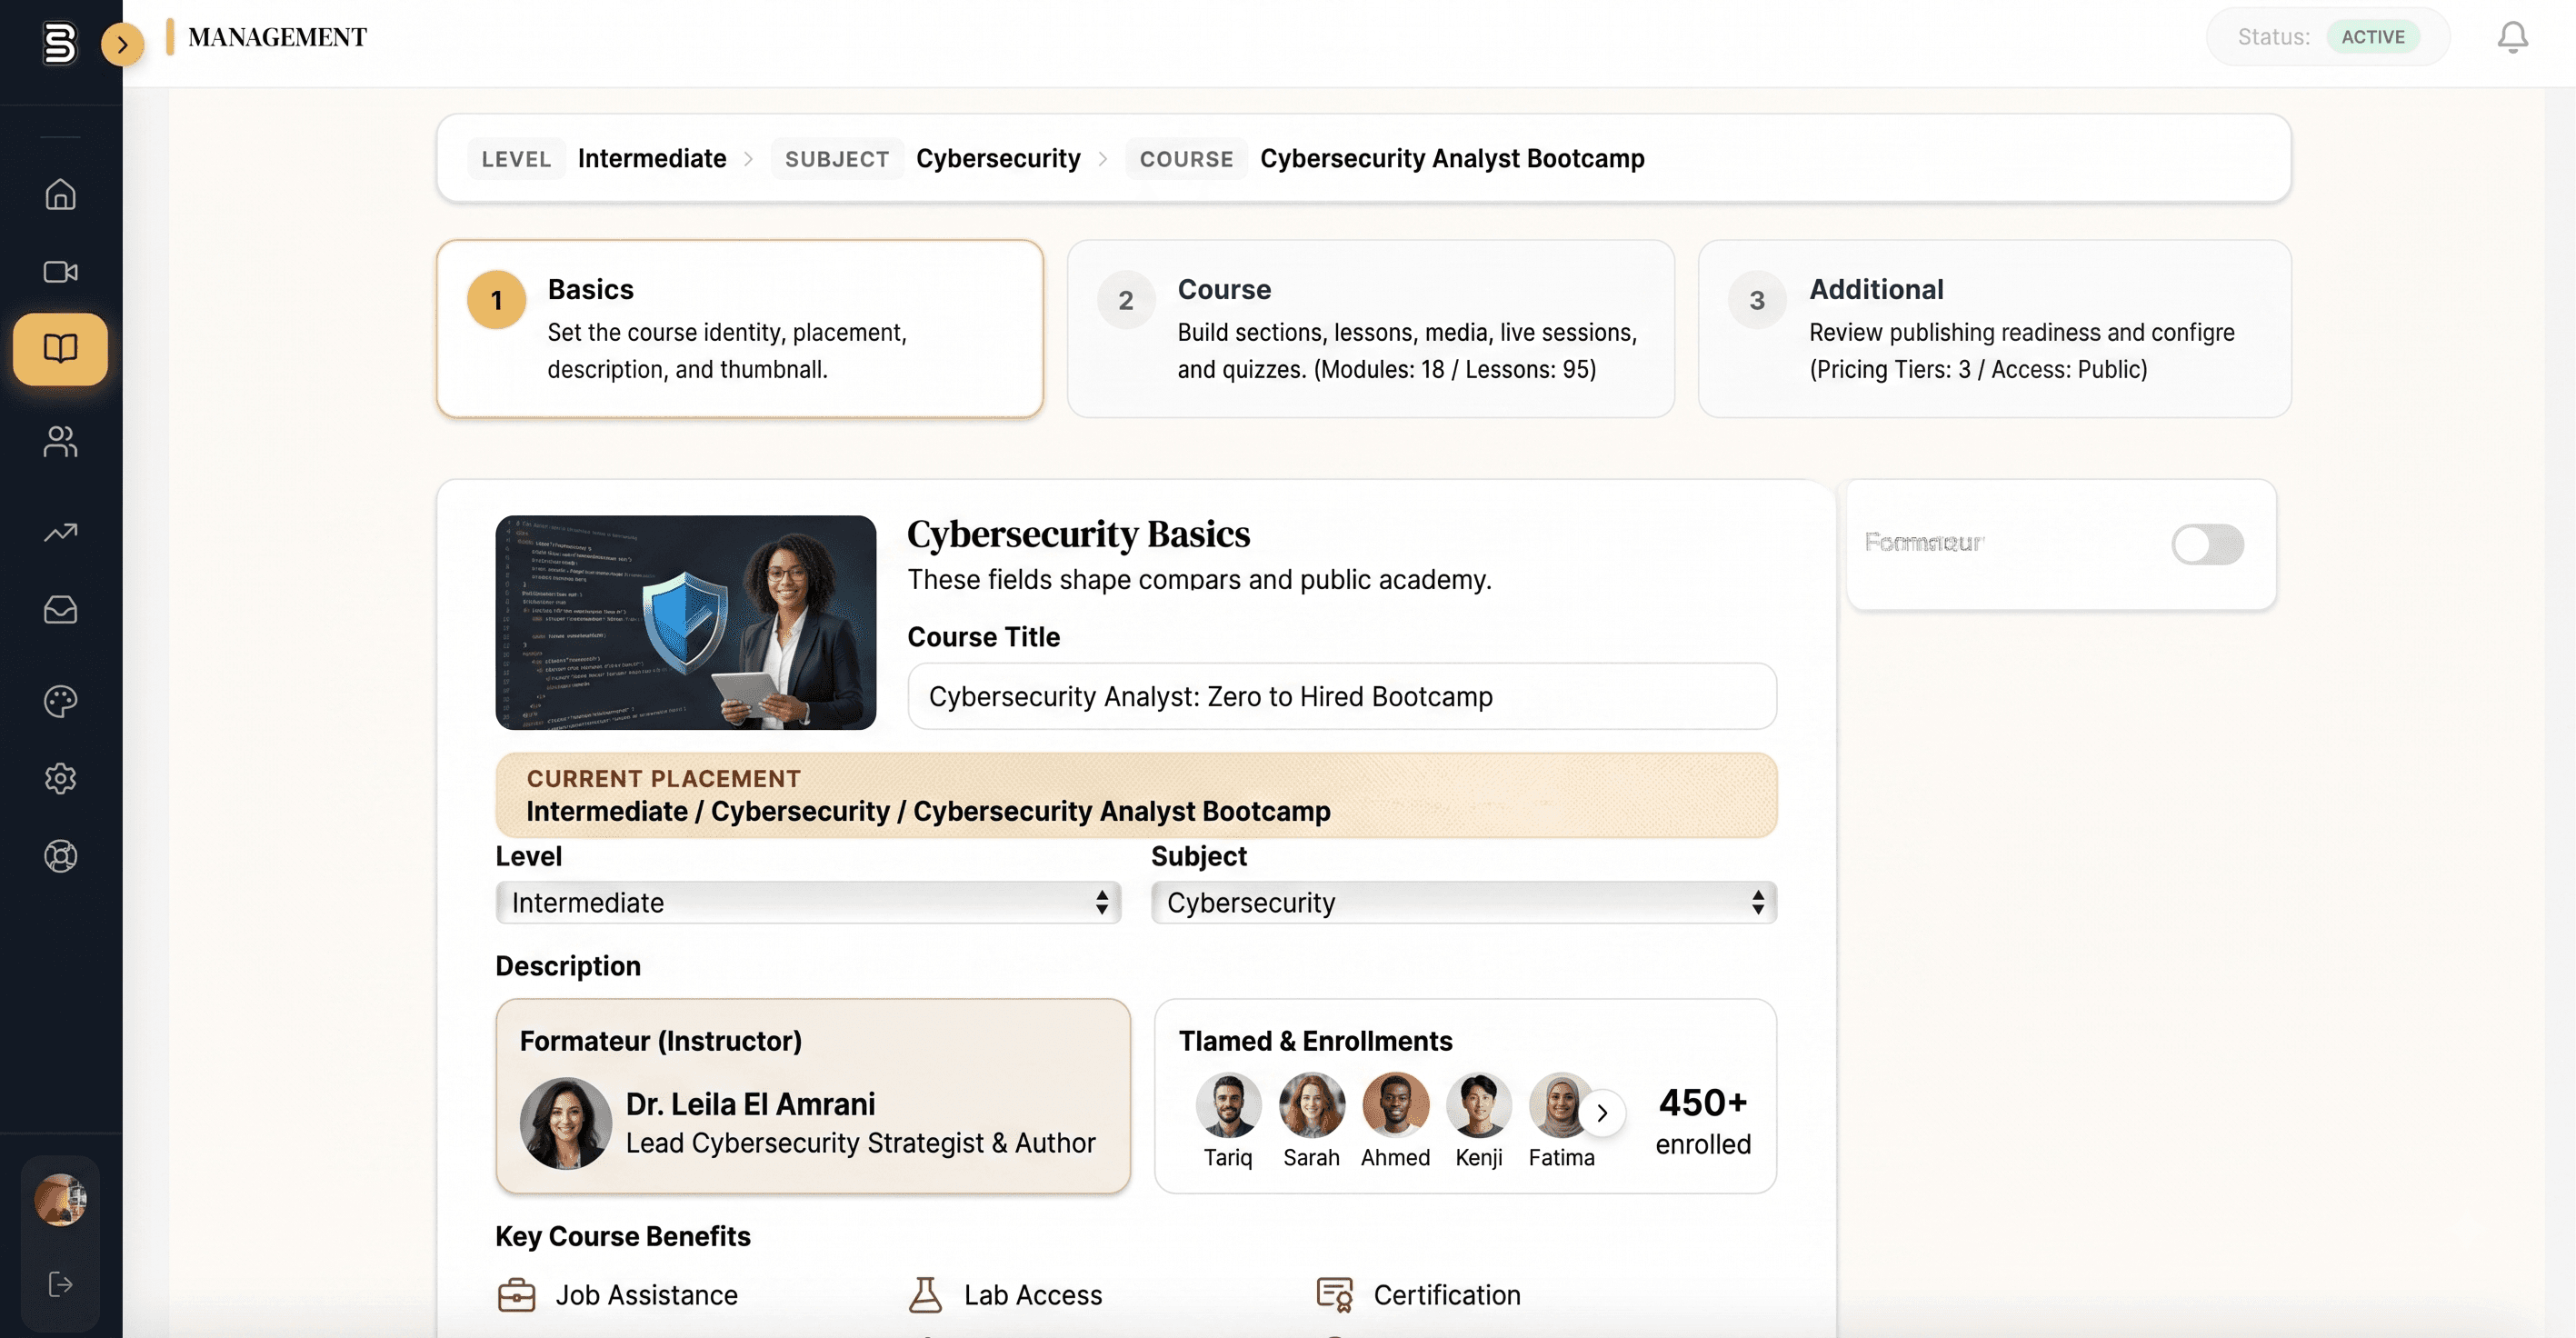Open the Home section in the sidebar

click(60, 194)
